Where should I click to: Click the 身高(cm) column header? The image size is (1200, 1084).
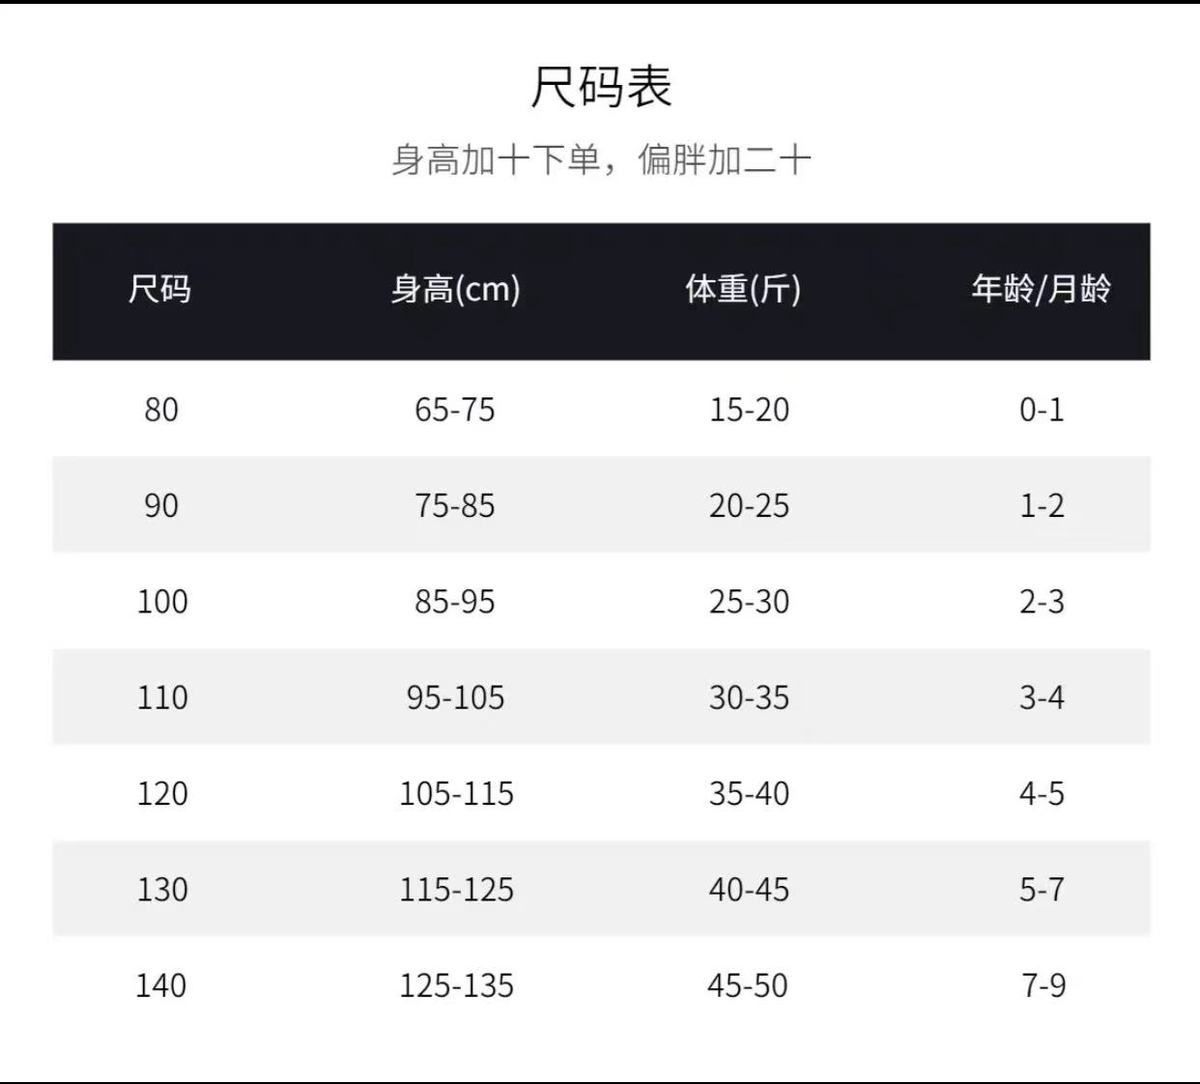click(x=455, y=290)
